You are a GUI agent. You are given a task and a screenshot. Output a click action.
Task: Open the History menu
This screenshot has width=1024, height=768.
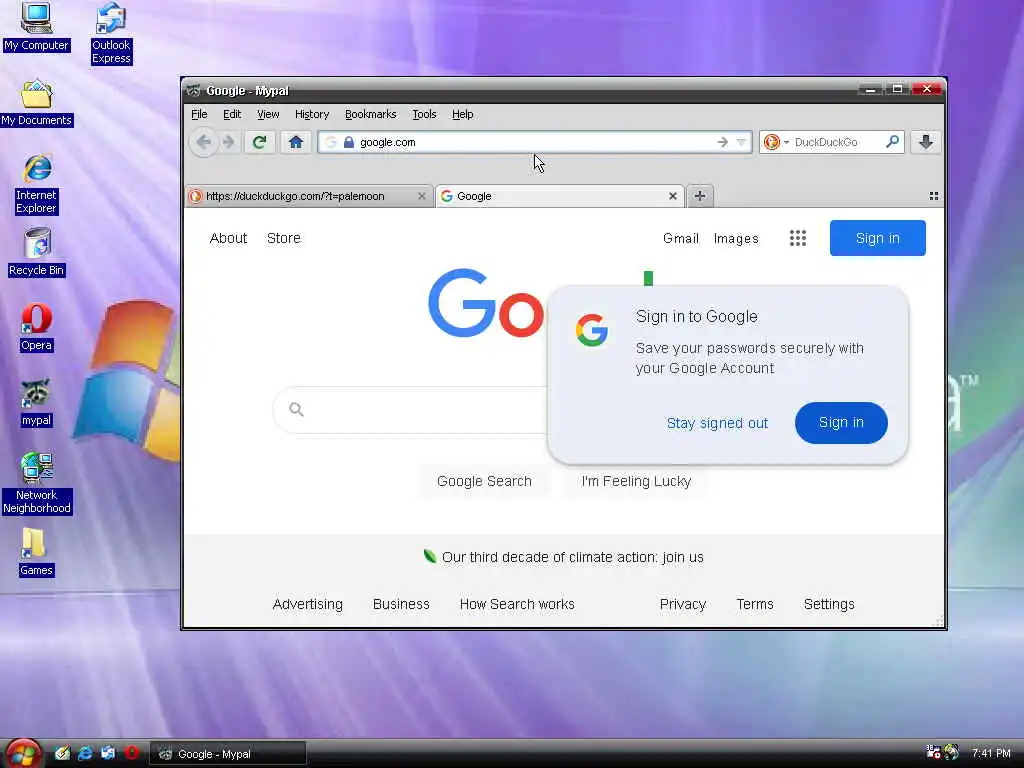pyautogui.click(x=312, y=114)
